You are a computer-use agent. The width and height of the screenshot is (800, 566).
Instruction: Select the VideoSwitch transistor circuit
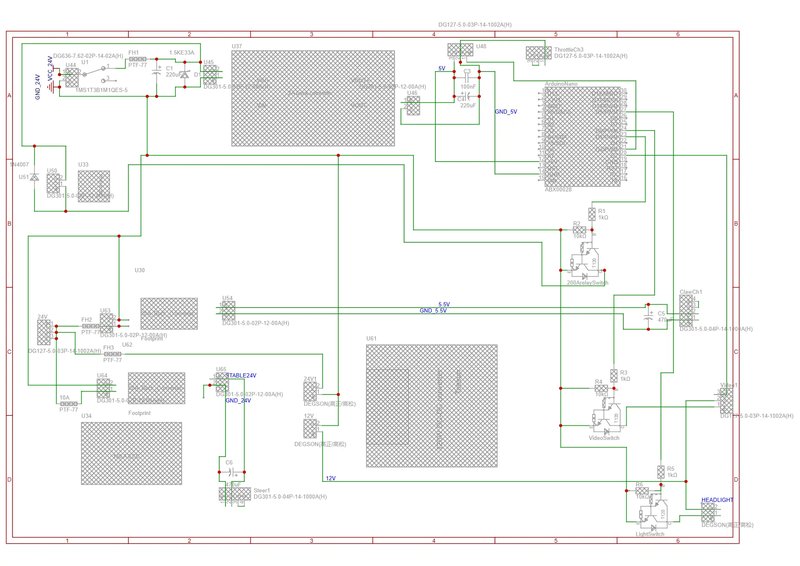[x=607, y=414]
